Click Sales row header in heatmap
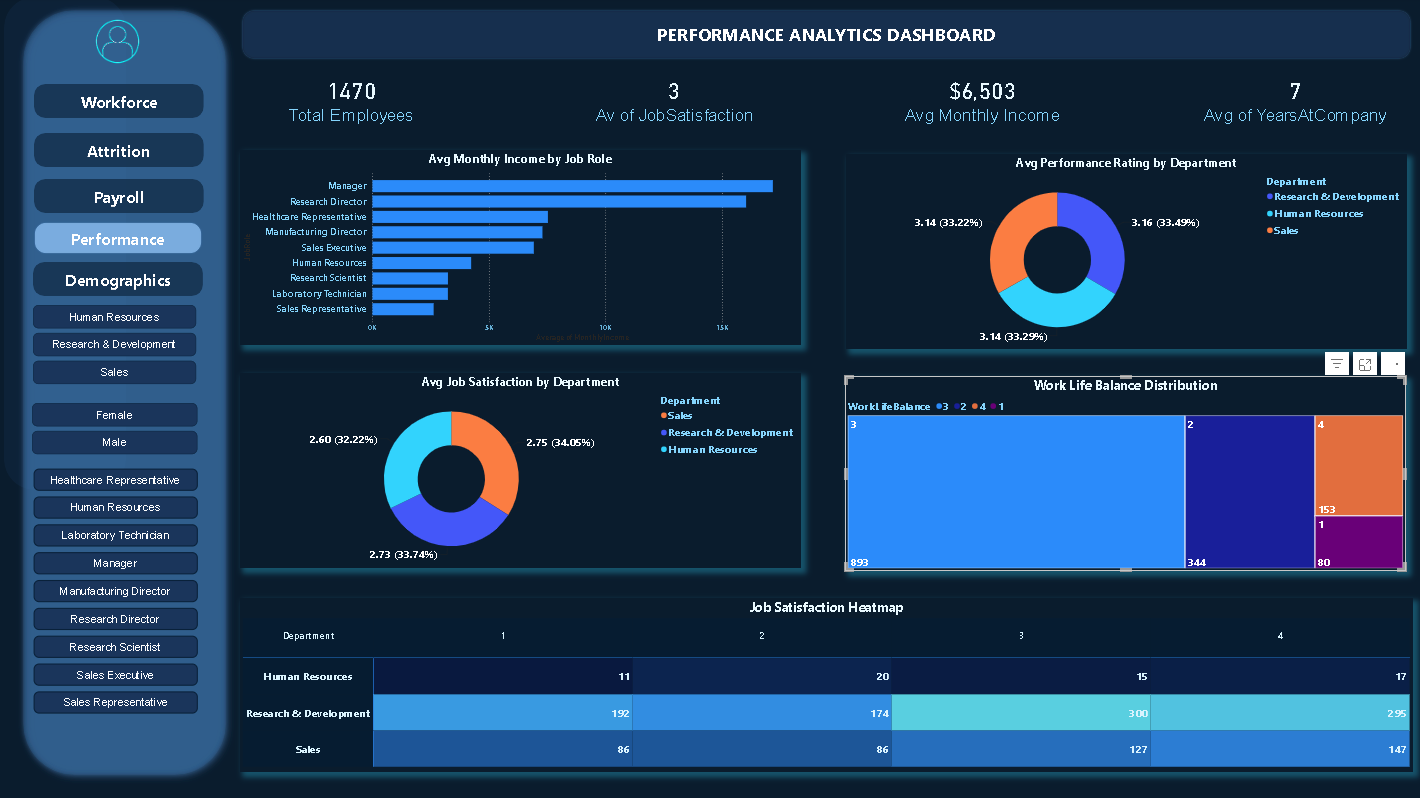Image resolution: width=1420 pixels, height=798 pixels. pos(308,749)
